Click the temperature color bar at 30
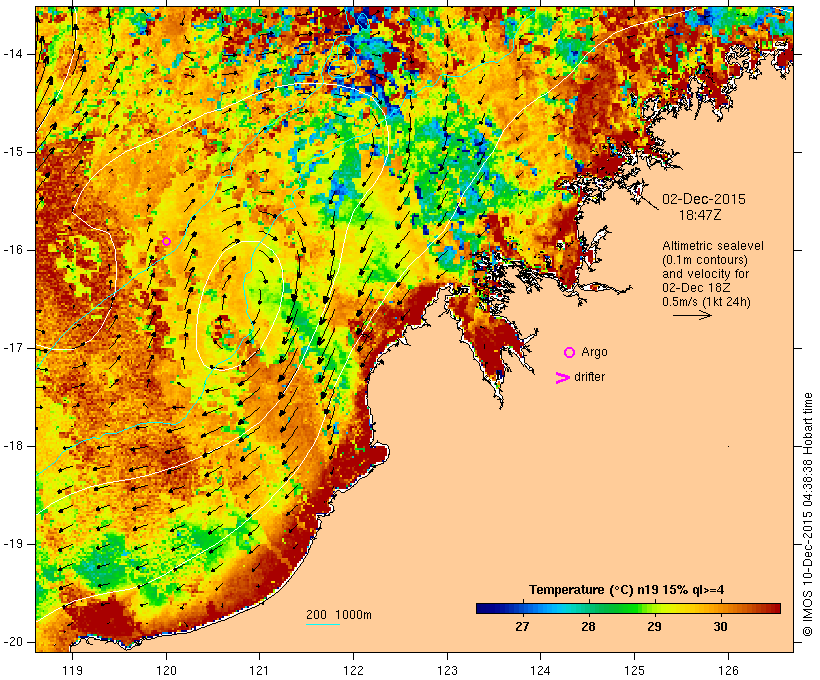820x680 pixels. pyautogui.click(x=720, y=608)
